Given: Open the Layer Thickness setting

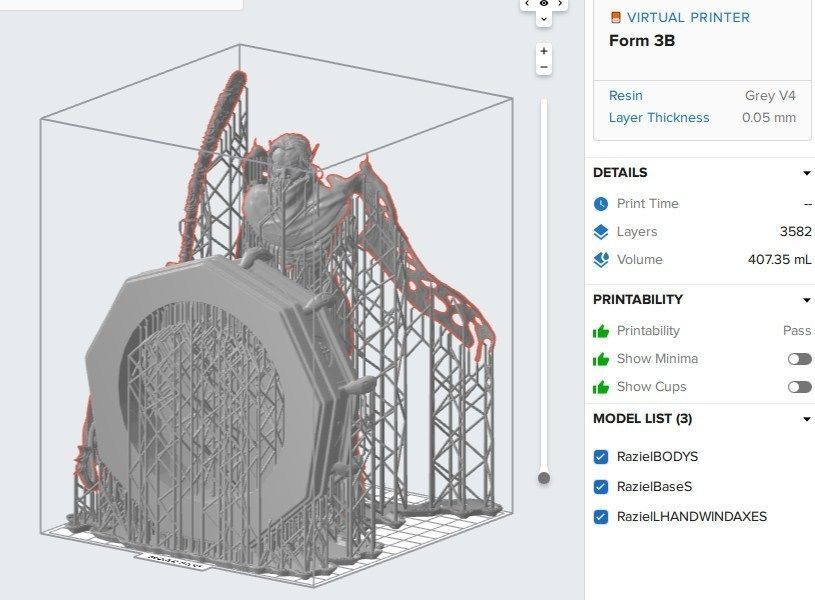Looking at the screenshot, I should click(x=659, y=118).
